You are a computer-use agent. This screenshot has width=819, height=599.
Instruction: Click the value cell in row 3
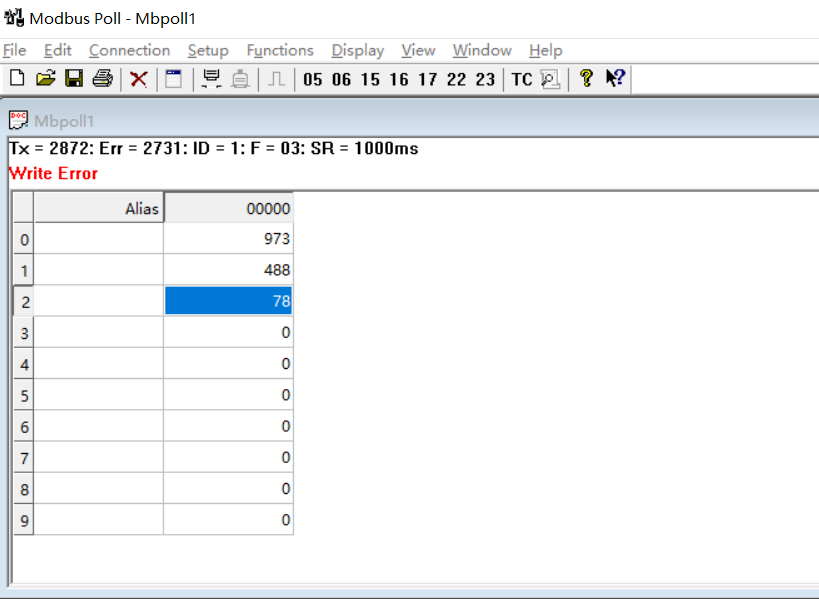[x=229, y=332]
